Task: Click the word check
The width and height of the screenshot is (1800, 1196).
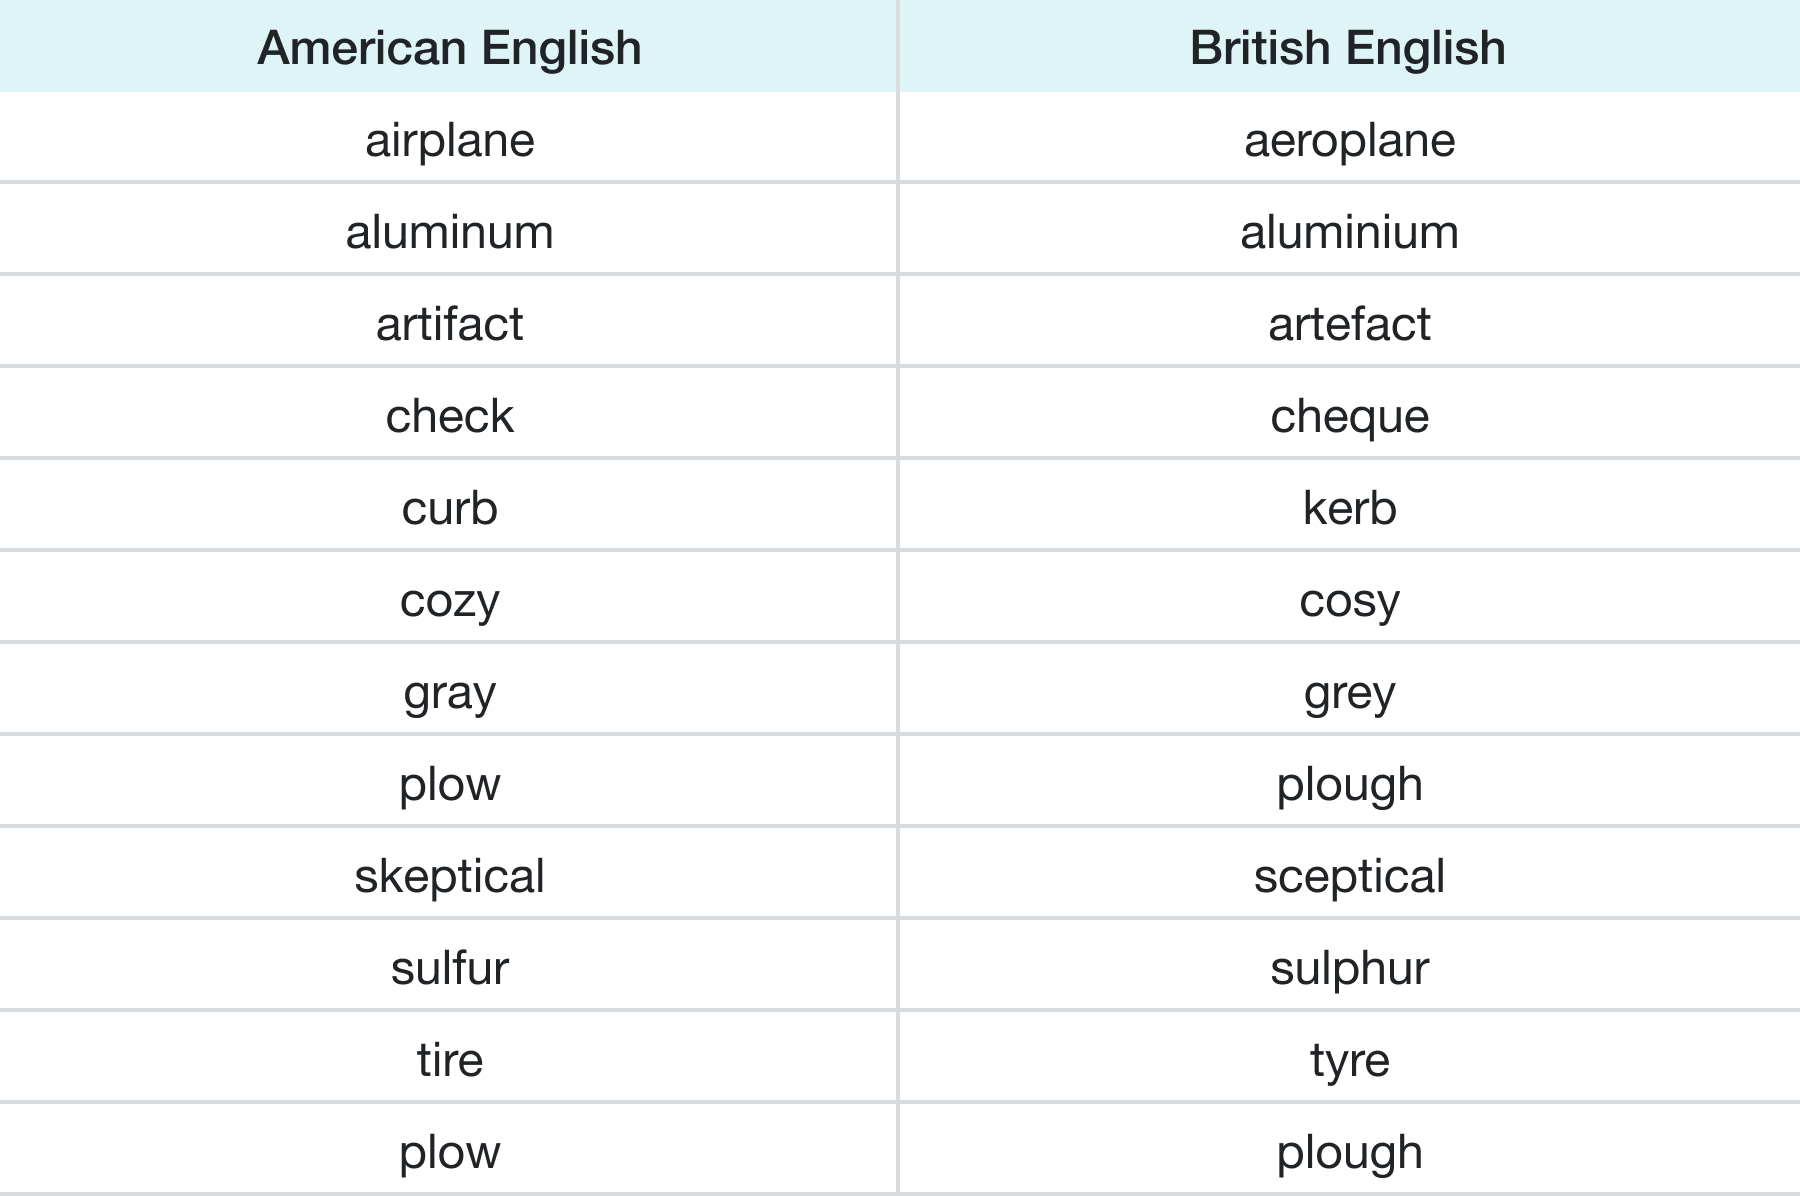Action: tap(449, 416)
